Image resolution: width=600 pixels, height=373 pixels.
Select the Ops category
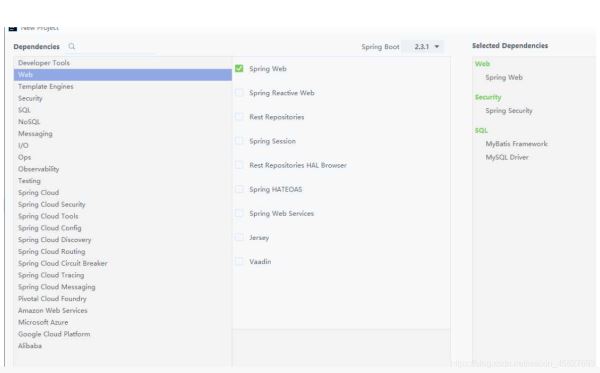(123, 157)
